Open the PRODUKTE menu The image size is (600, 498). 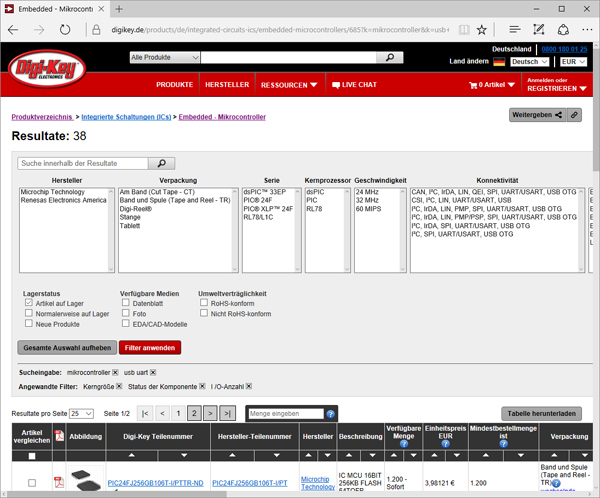click(174, 85)
